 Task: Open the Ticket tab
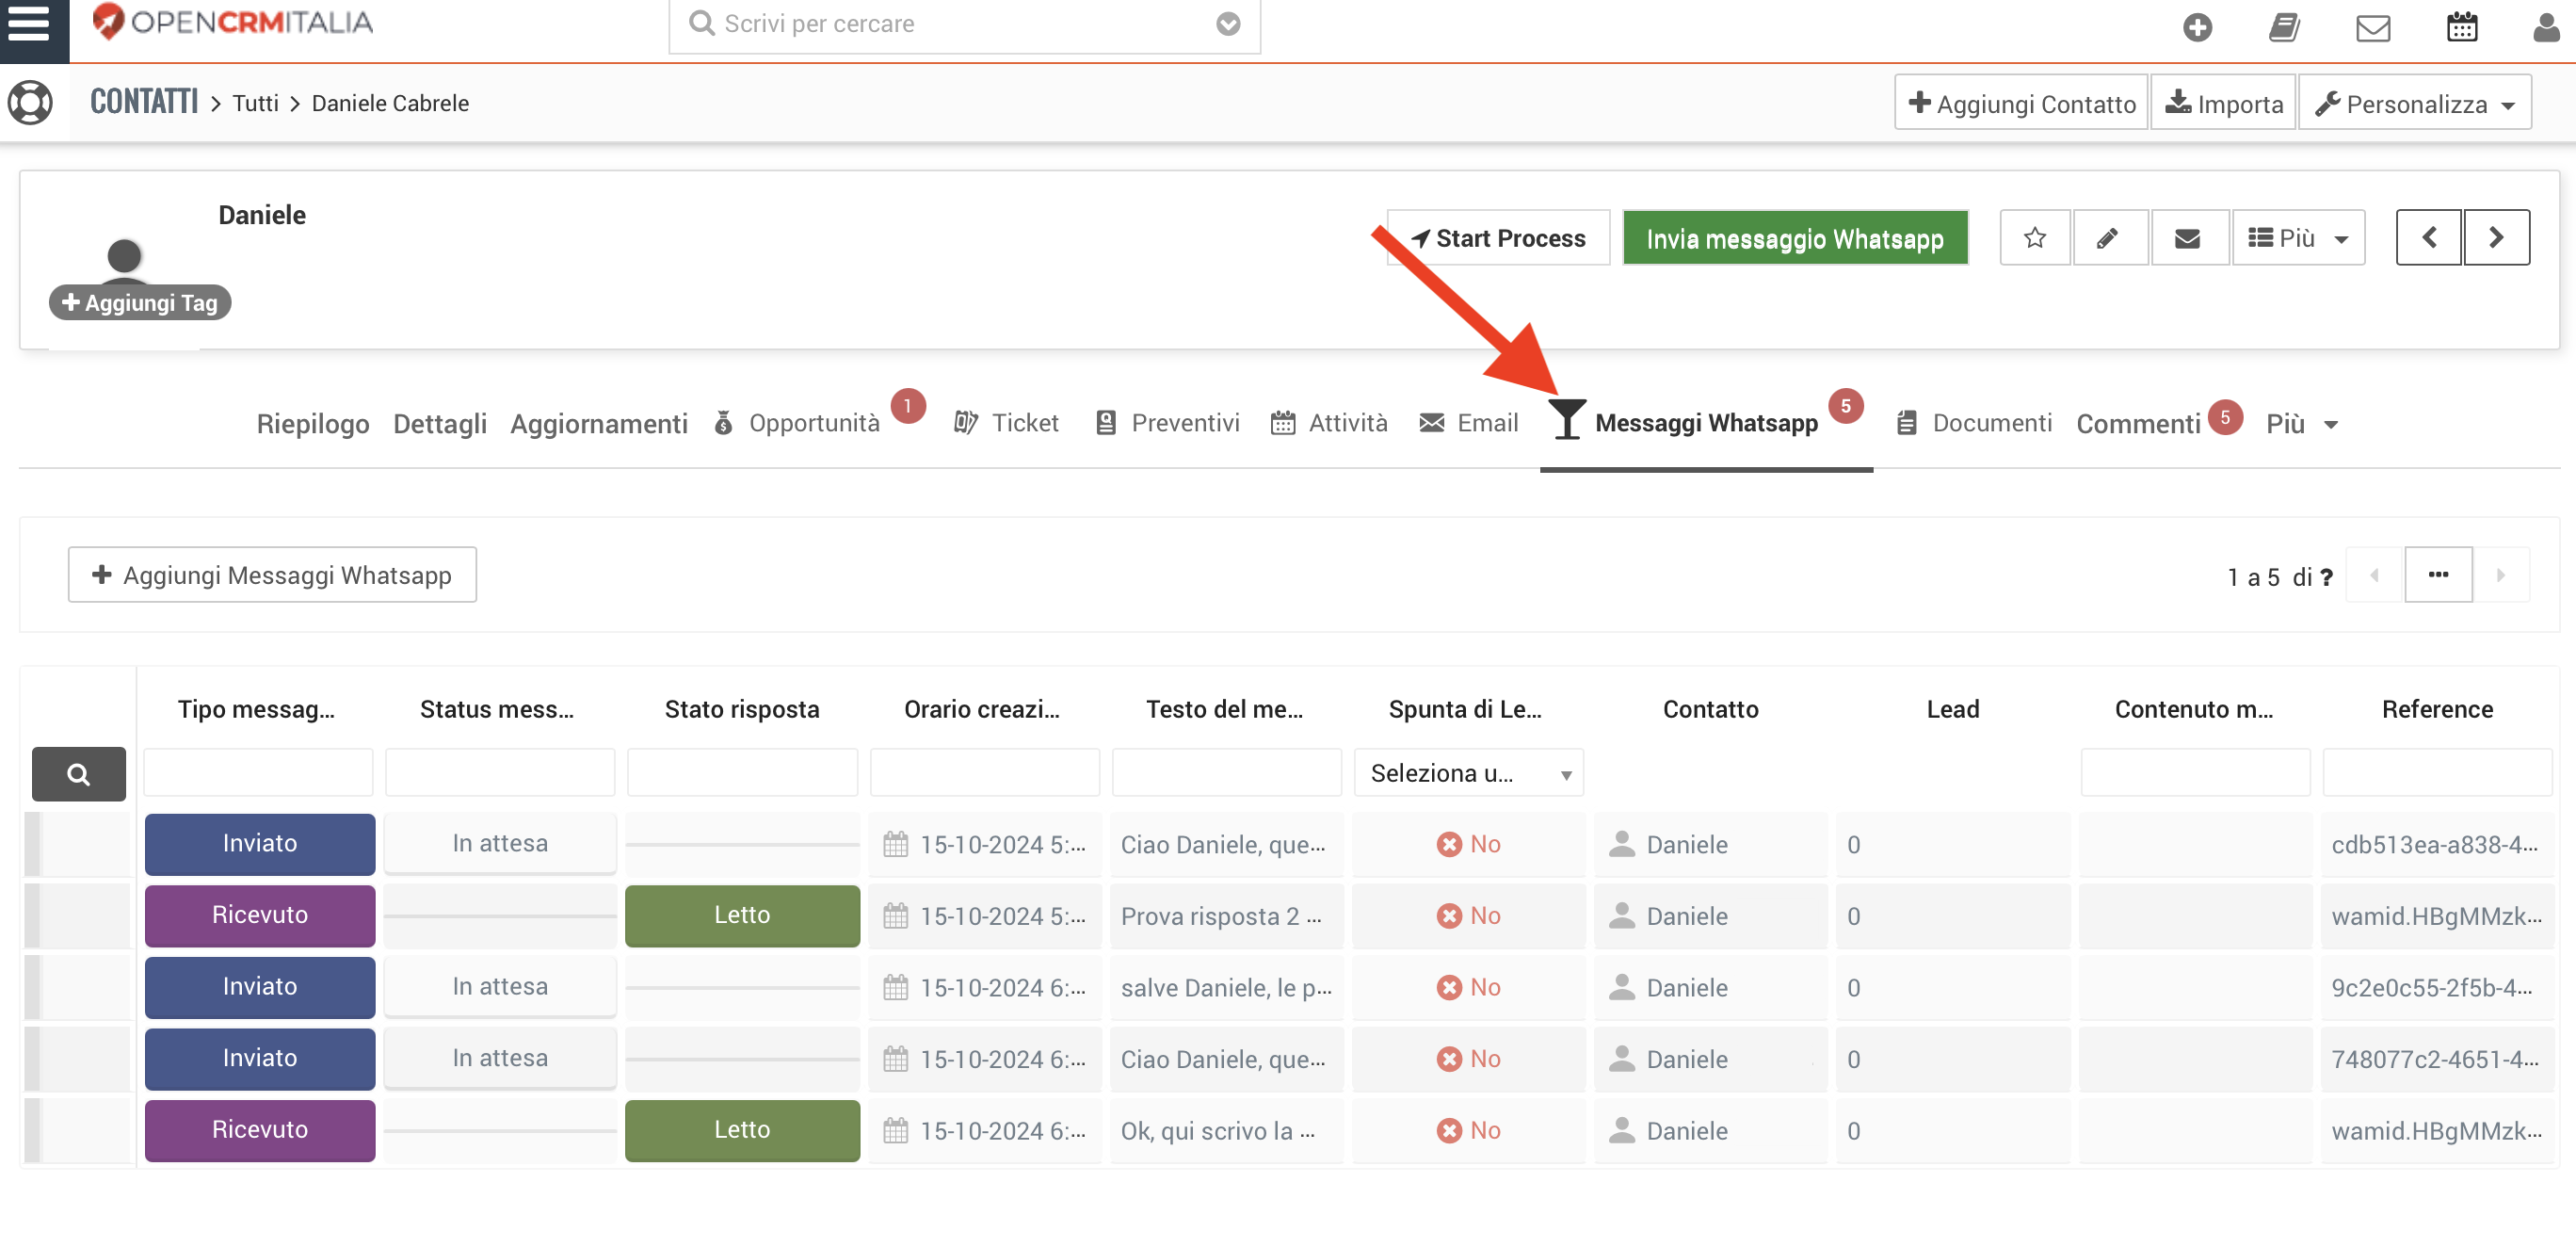pos(1006,423)
